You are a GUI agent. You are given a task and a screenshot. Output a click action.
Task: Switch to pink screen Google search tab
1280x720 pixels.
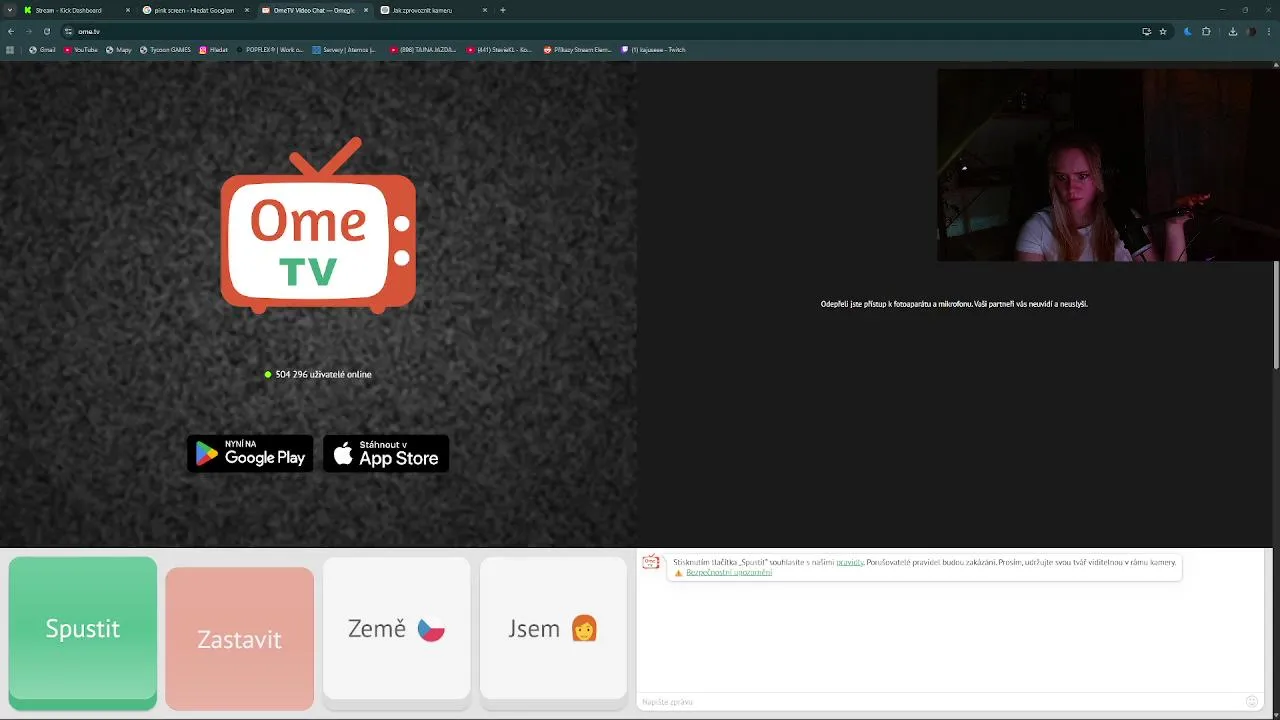[195, 10]
